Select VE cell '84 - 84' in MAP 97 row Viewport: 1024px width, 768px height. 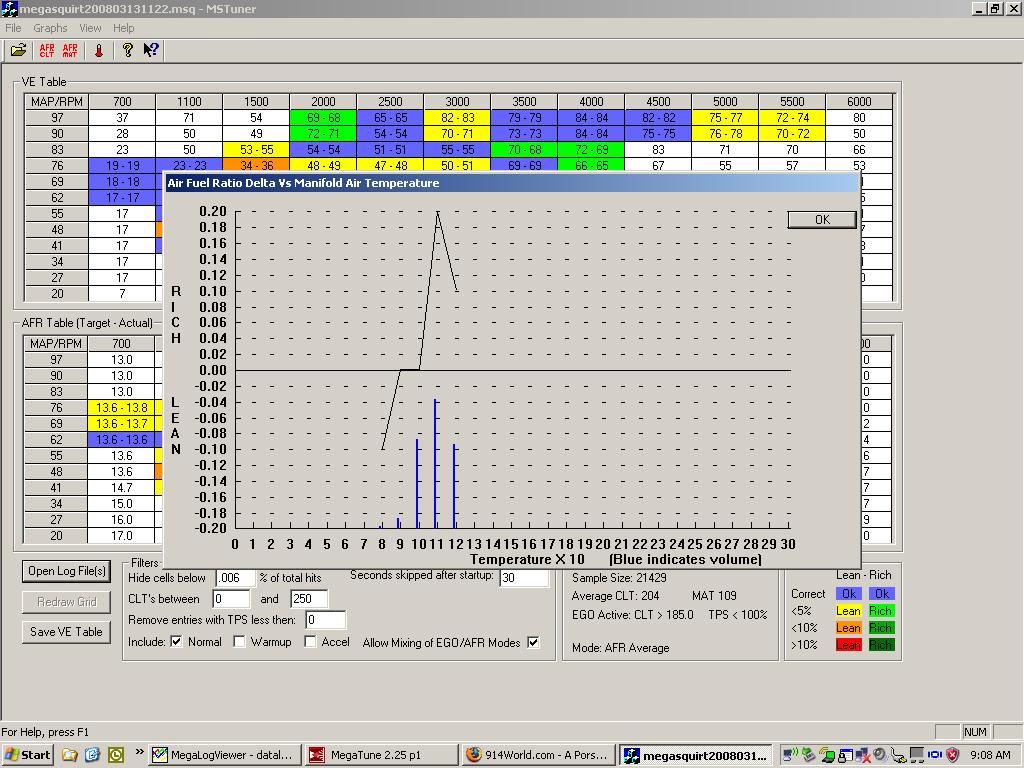tap(591, 118)
